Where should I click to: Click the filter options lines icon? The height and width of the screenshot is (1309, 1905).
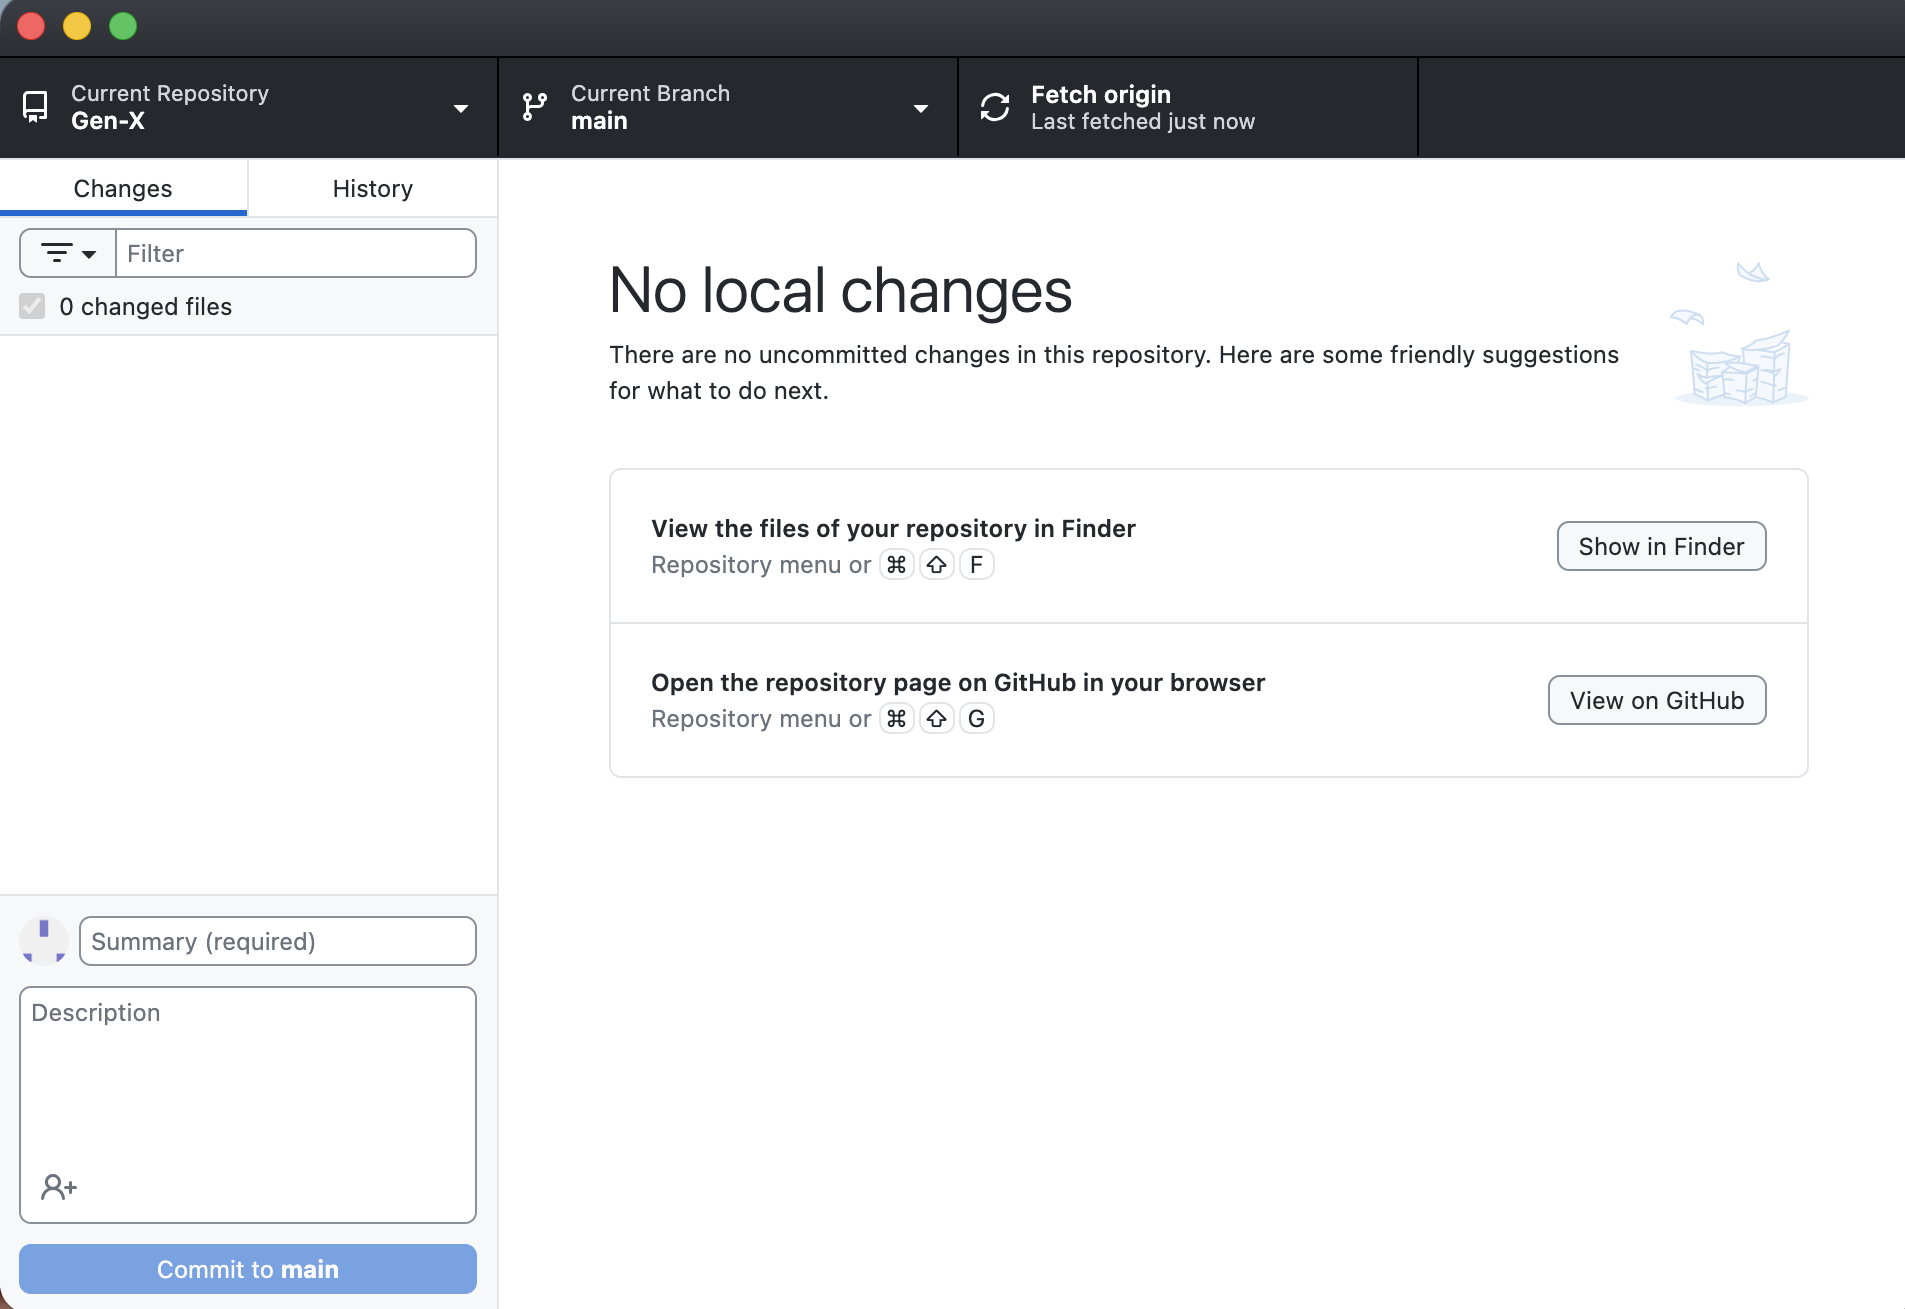[57, 253]
